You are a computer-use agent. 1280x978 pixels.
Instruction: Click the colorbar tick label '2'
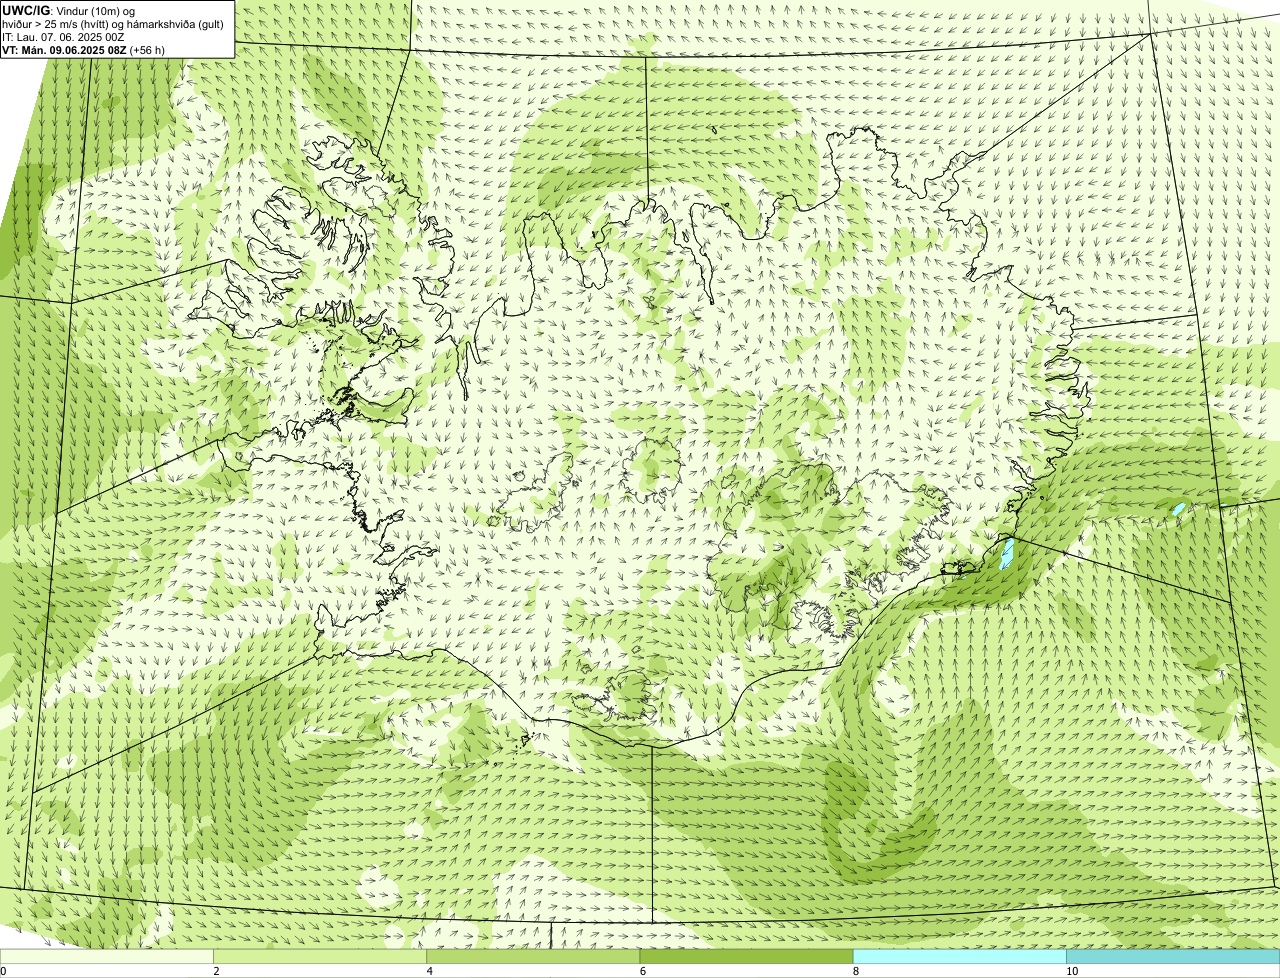(216, 971)
